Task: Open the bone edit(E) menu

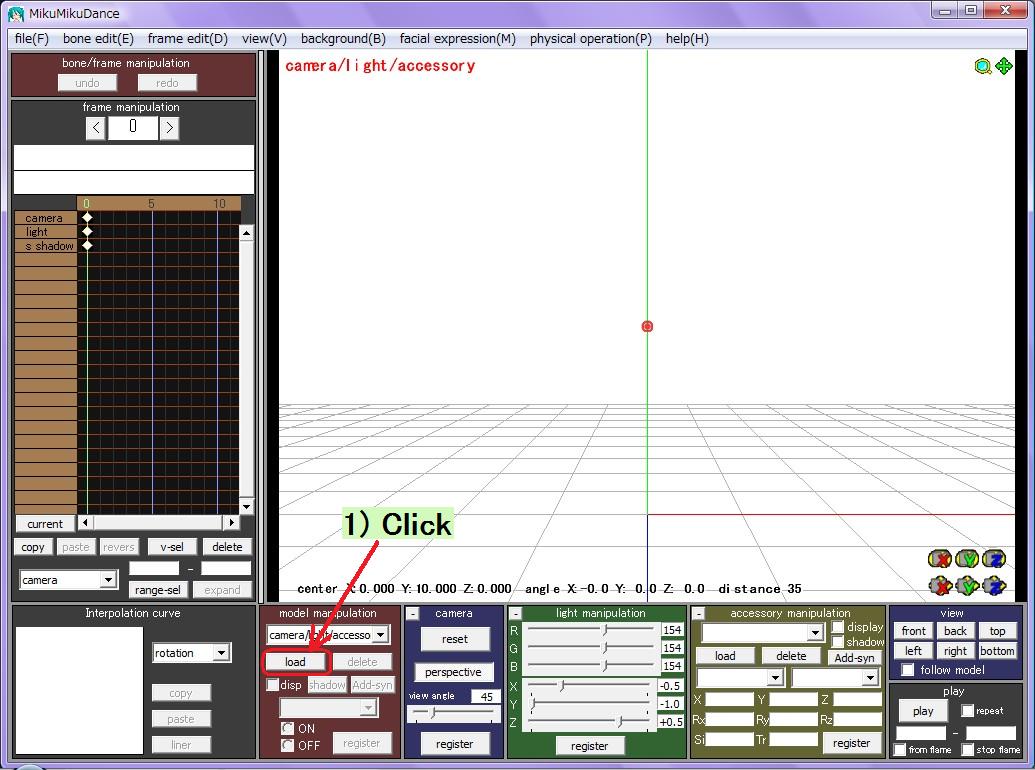Action: 98,38
